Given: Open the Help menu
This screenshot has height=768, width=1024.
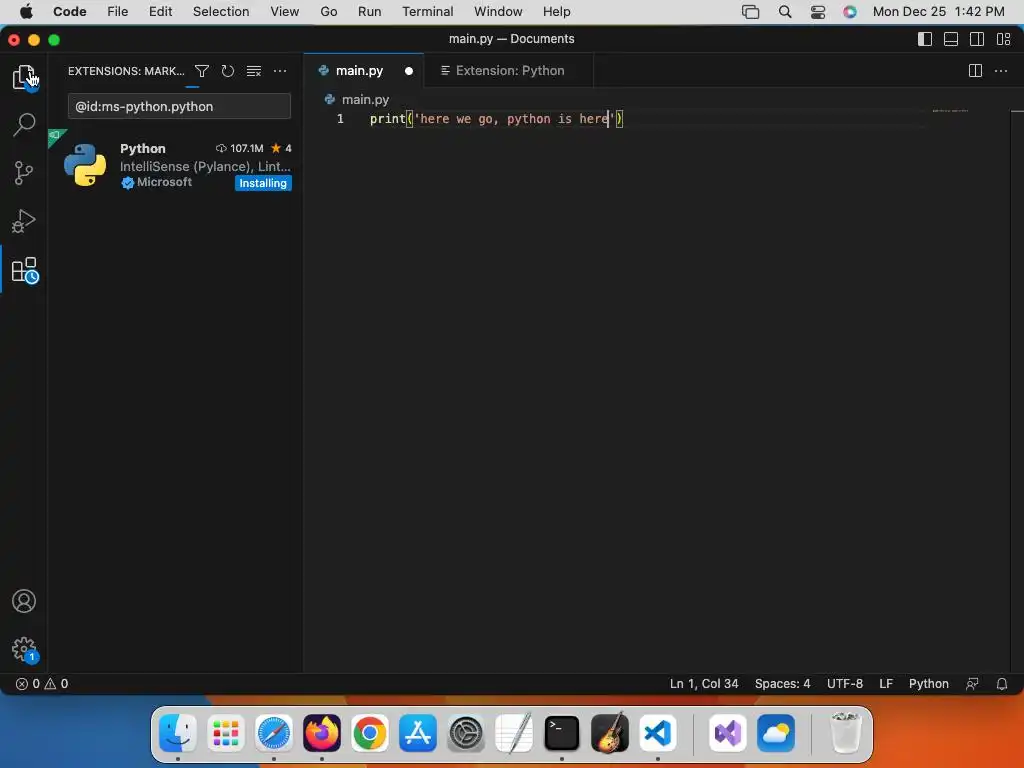Looking at the screenshot, I should [556, 12].
